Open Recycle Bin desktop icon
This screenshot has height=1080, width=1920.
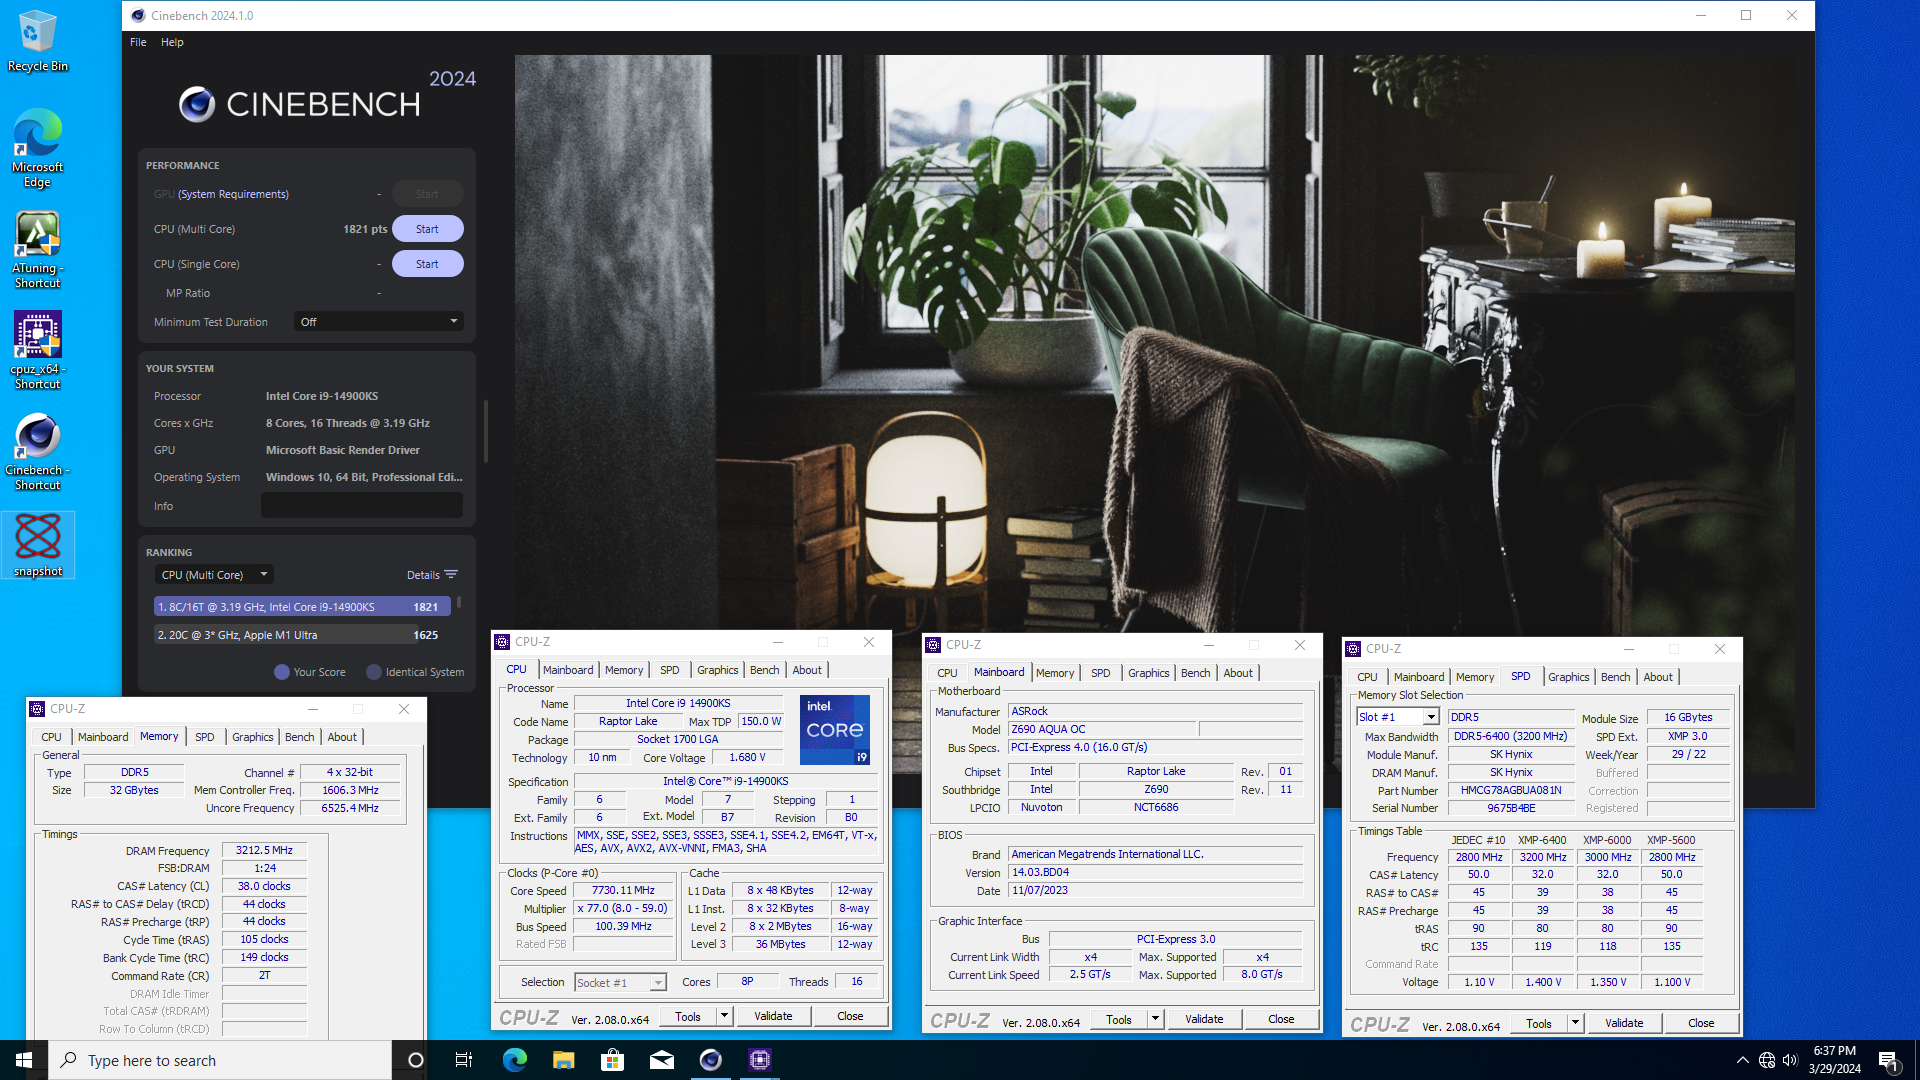pyautogui.click(x=38, y=41)
